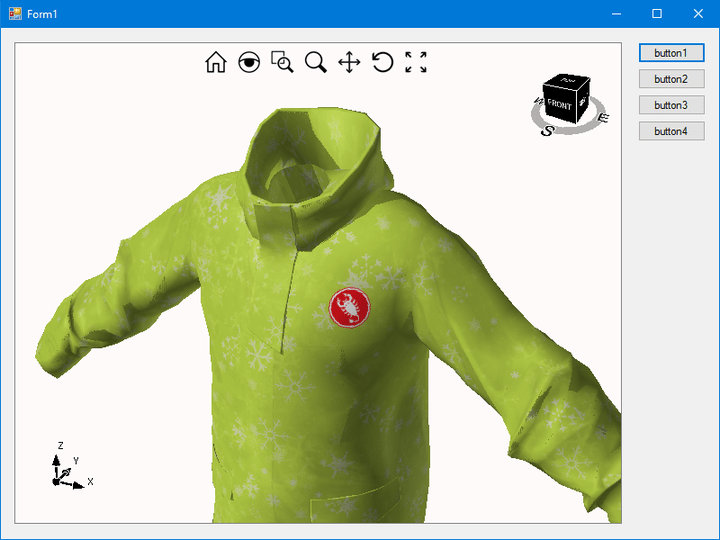Open the Form1 window system menu icon
This screenshot has height=540, width=720.
(x=14, y=14)
